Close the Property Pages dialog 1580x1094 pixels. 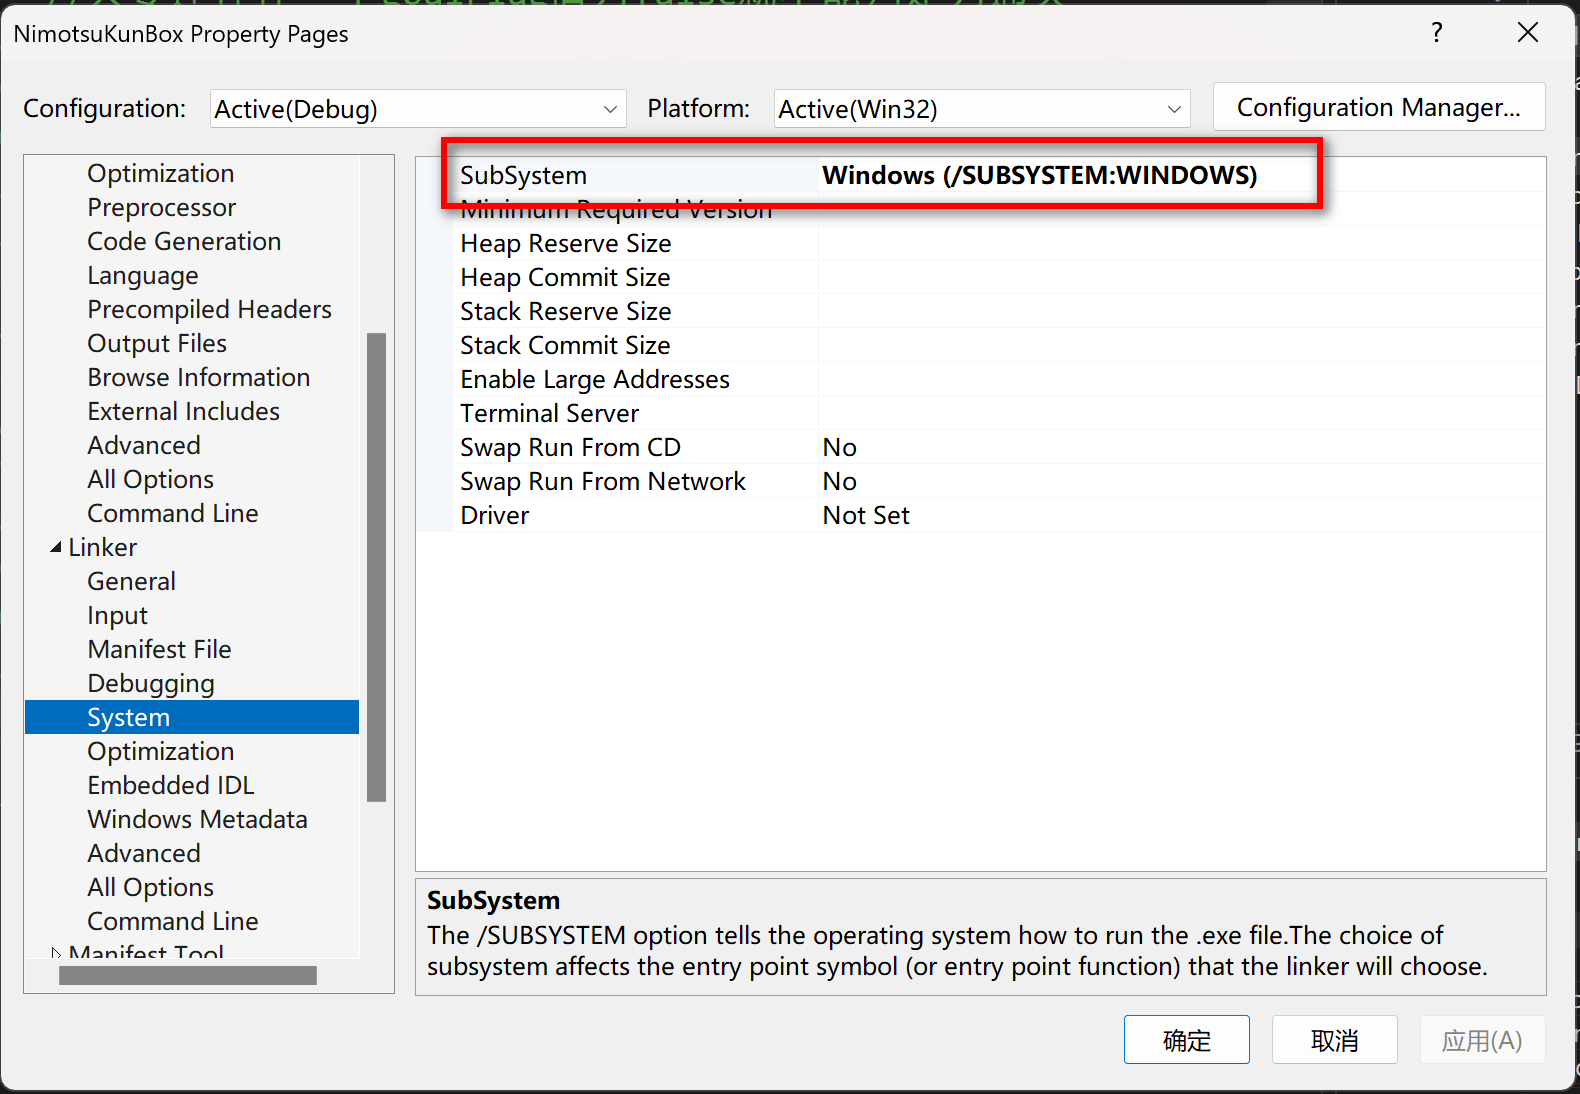tap(1528, 33)
